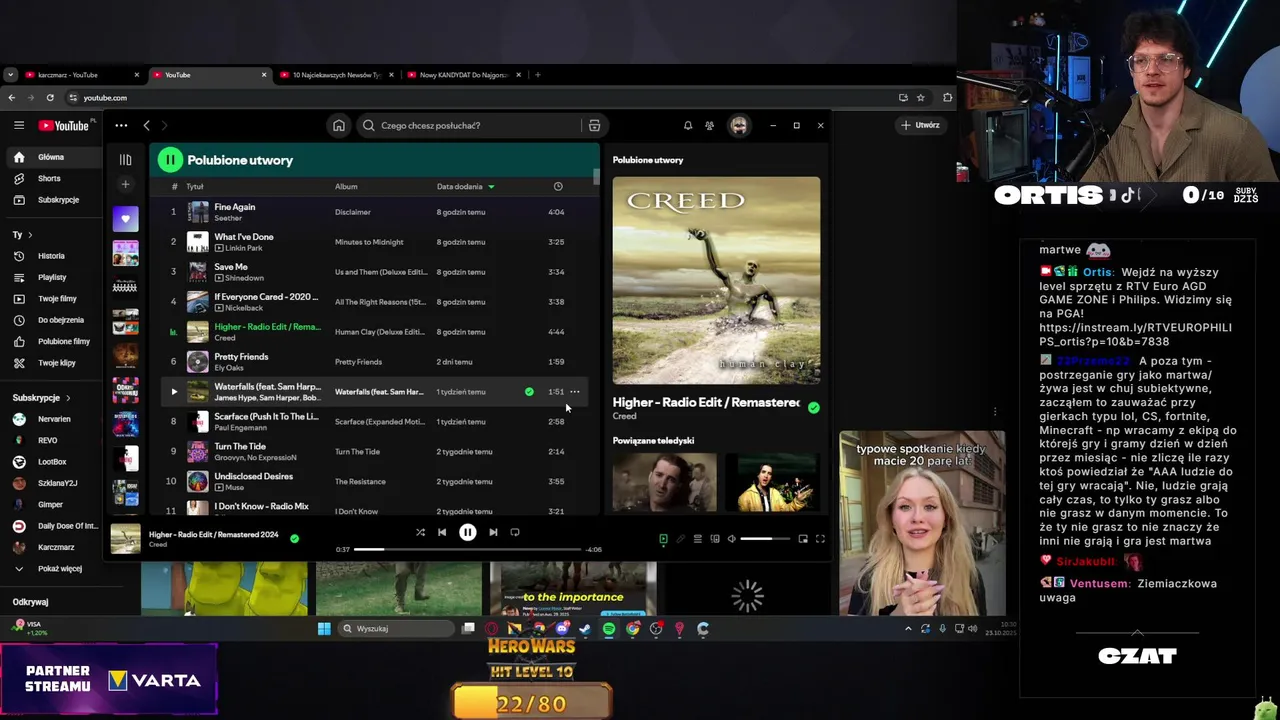Open new browser tab plus button
This screenshot has height=720, width=1280.
tap(537, 75)
